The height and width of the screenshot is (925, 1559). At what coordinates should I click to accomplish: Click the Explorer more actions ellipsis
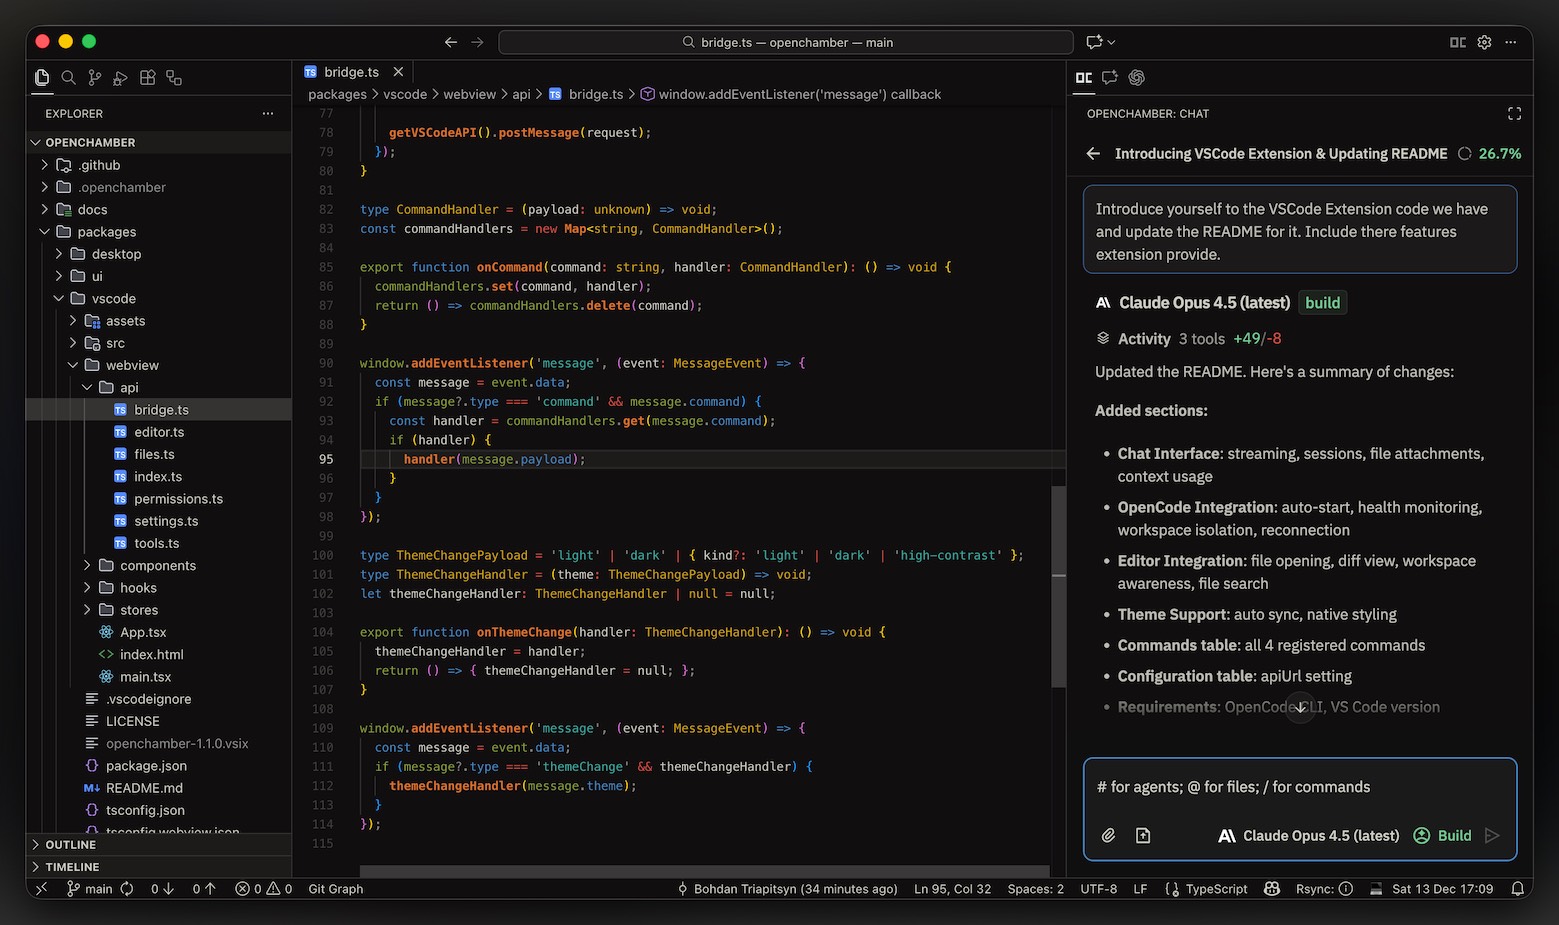[x=267, y=113]
